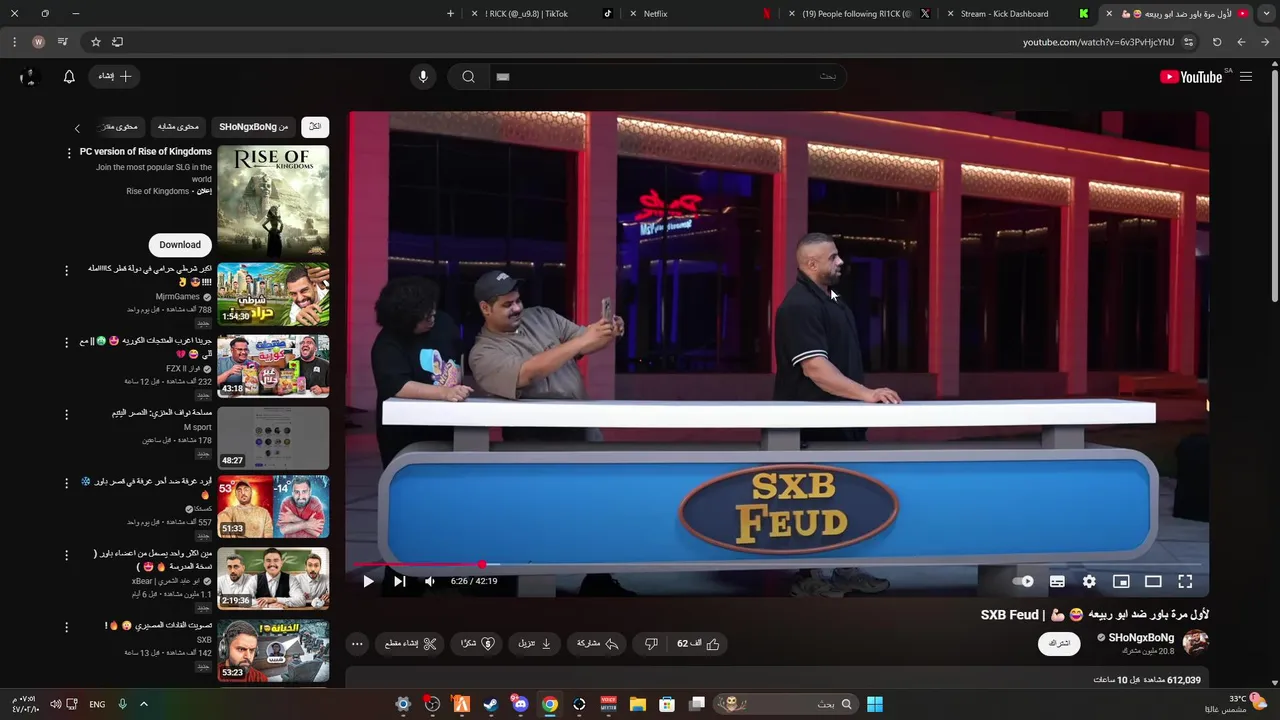Click the download (تنزيل) button
Image resolution: width=1280 pixels, height=720 pixels.
[535, 644]
